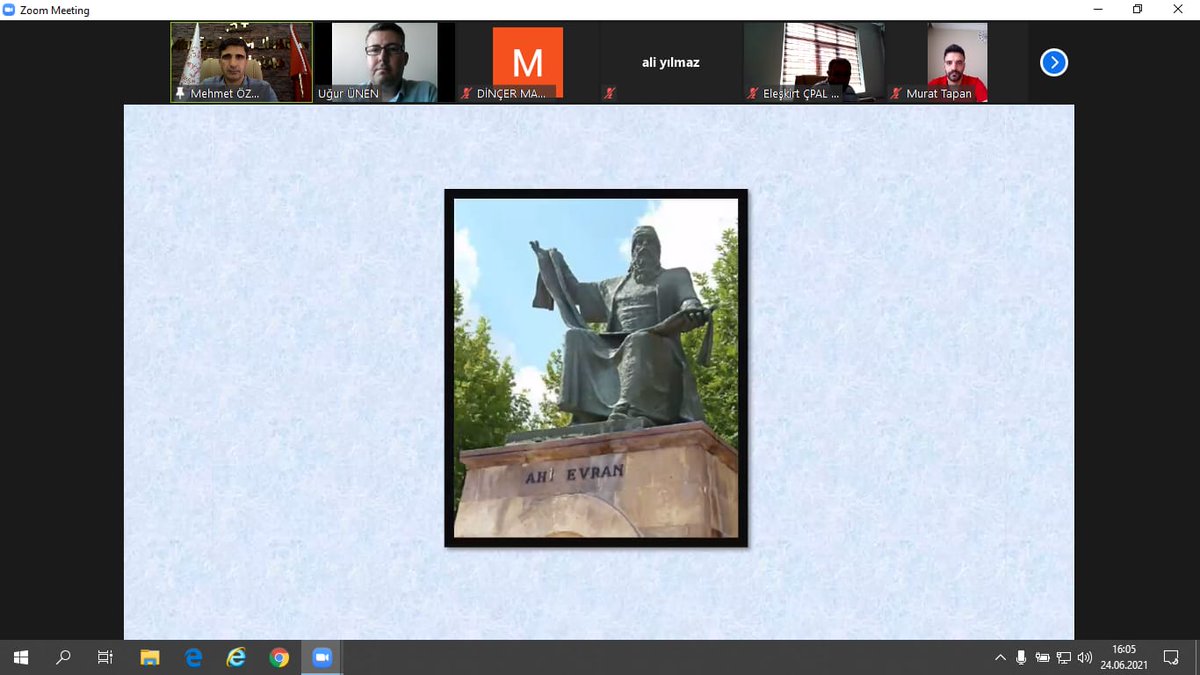
Task: Launch Microsoft Edge from the taskbar
Action: click(x=193, y=657)
